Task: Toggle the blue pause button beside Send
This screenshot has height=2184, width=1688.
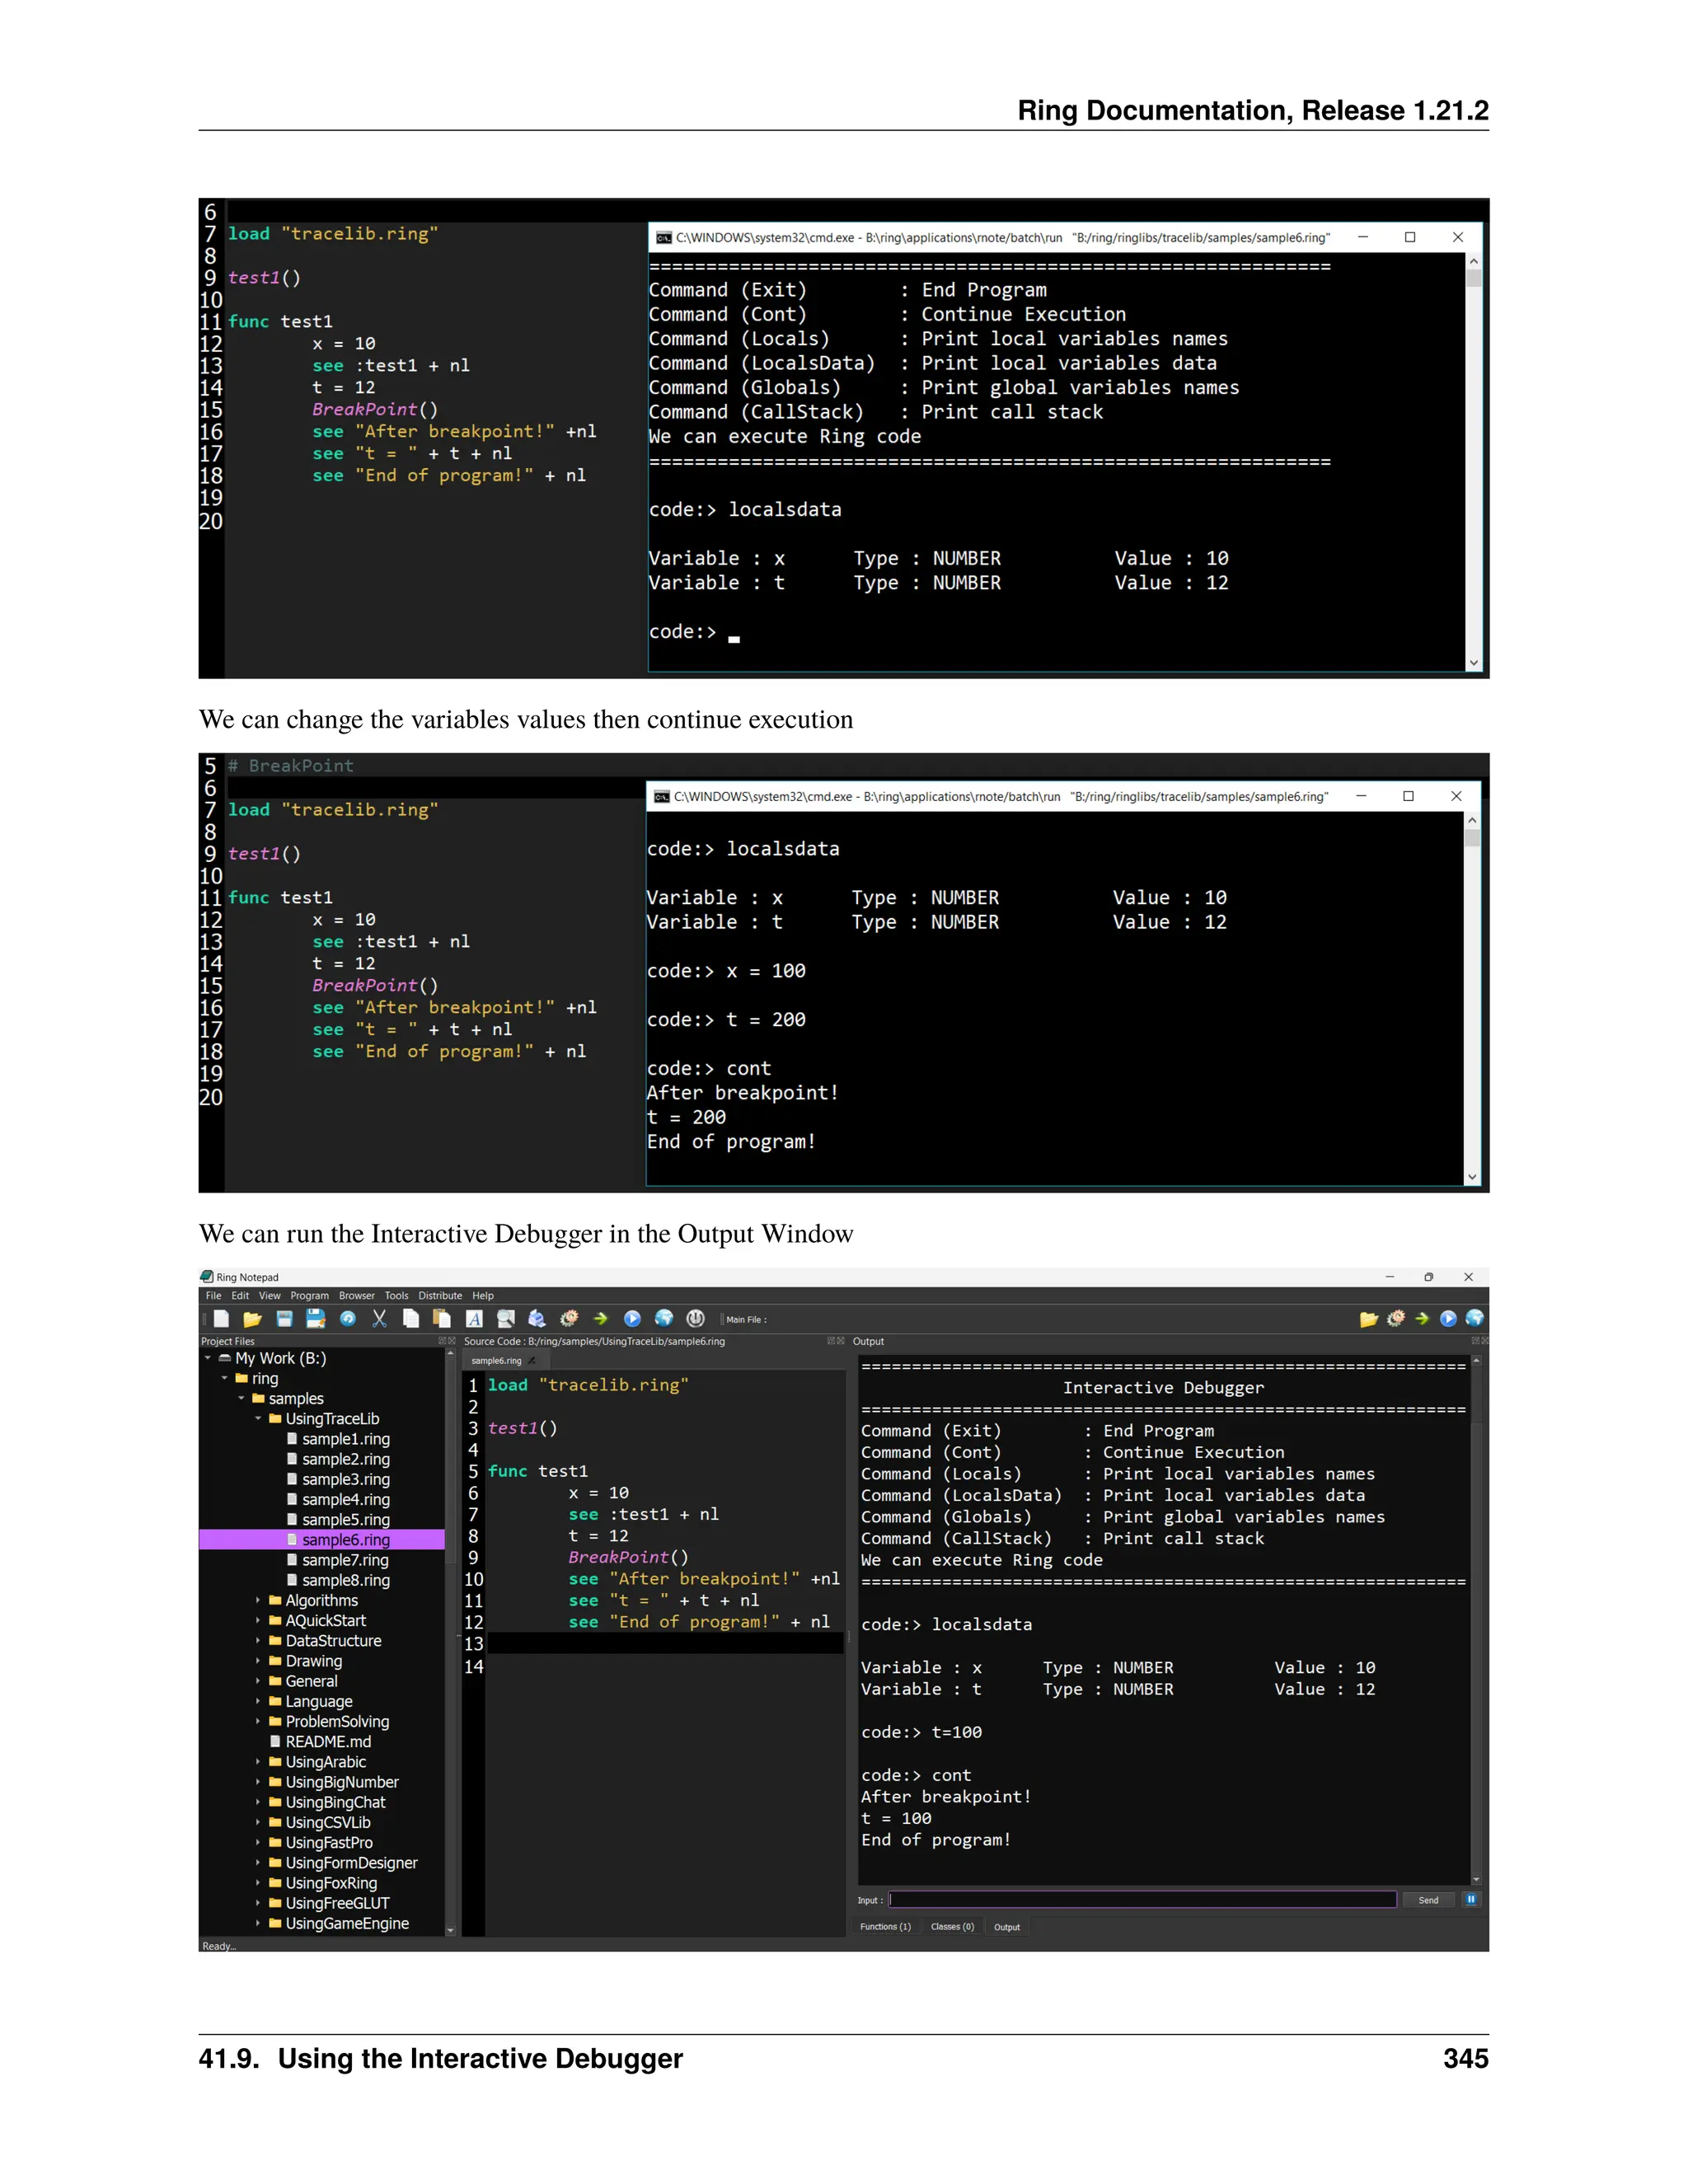Action: click(x=1471, y=1899)
